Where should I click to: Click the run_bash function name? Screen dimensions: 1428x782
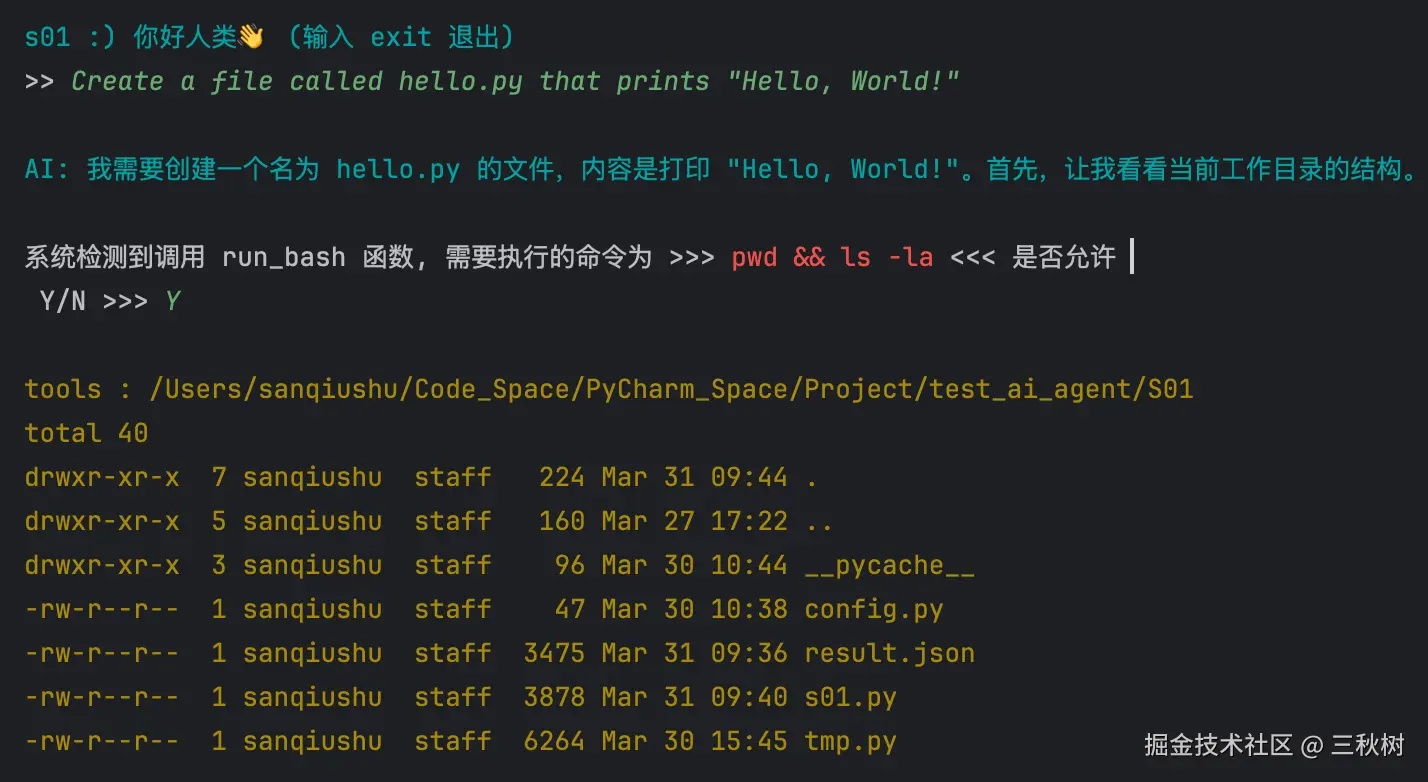point(284,257)
